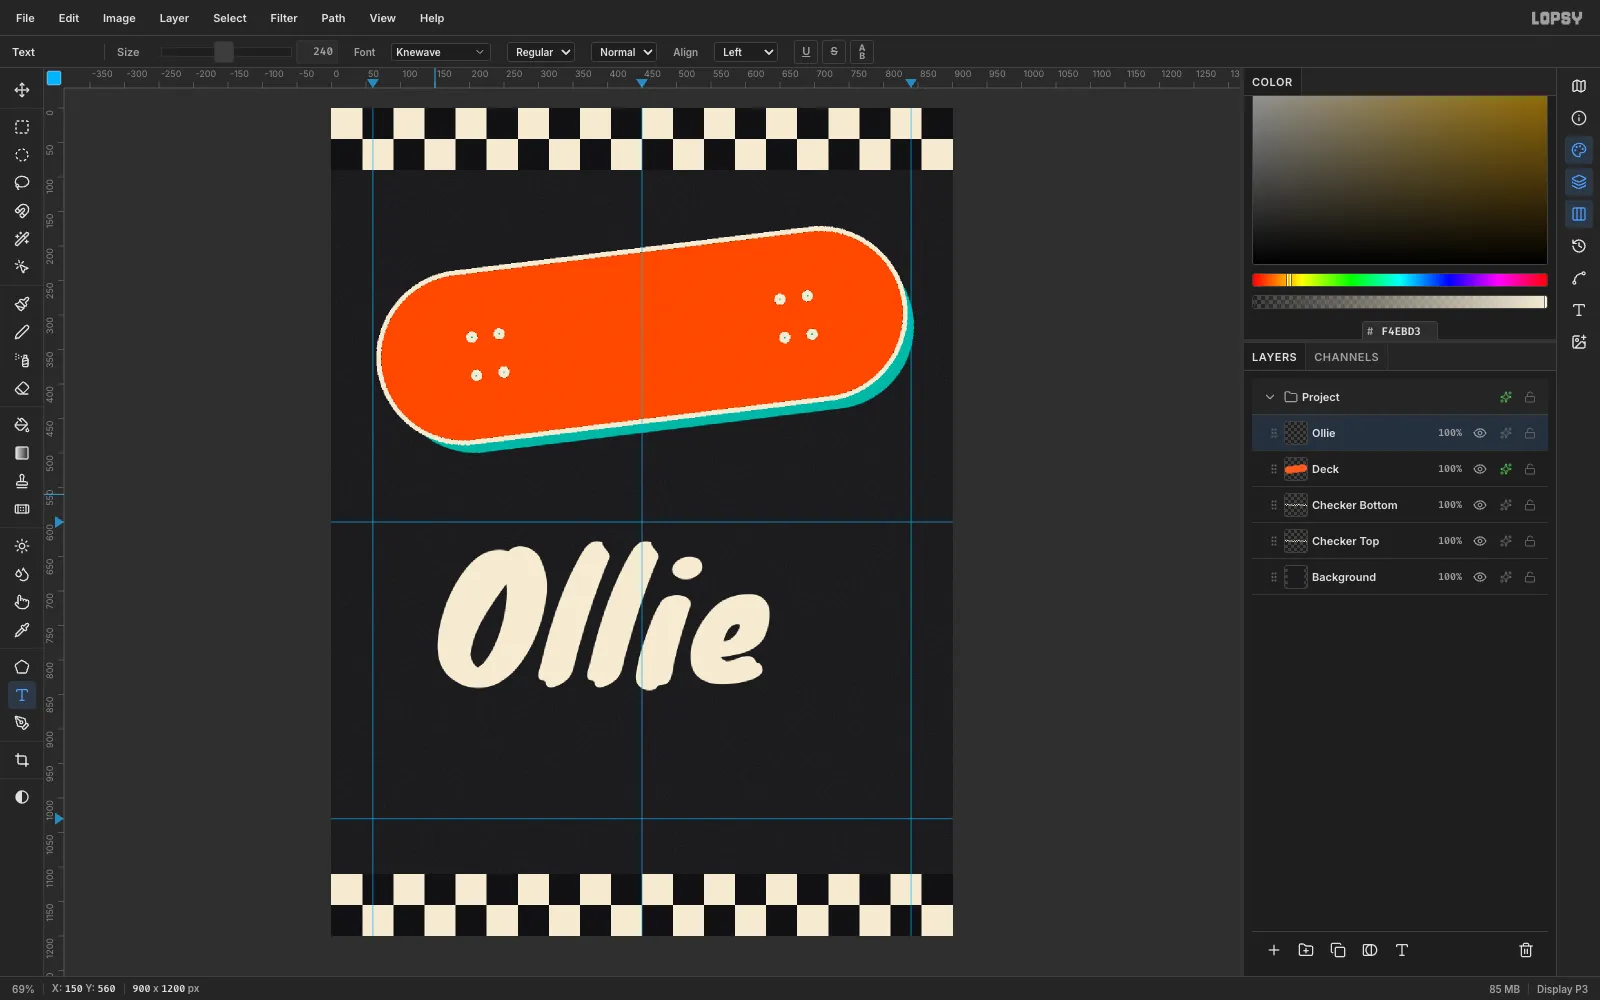Open the Normal blend dropdown
The width and height of the screenshot is (1600, 1000).
tap(624, 52)
